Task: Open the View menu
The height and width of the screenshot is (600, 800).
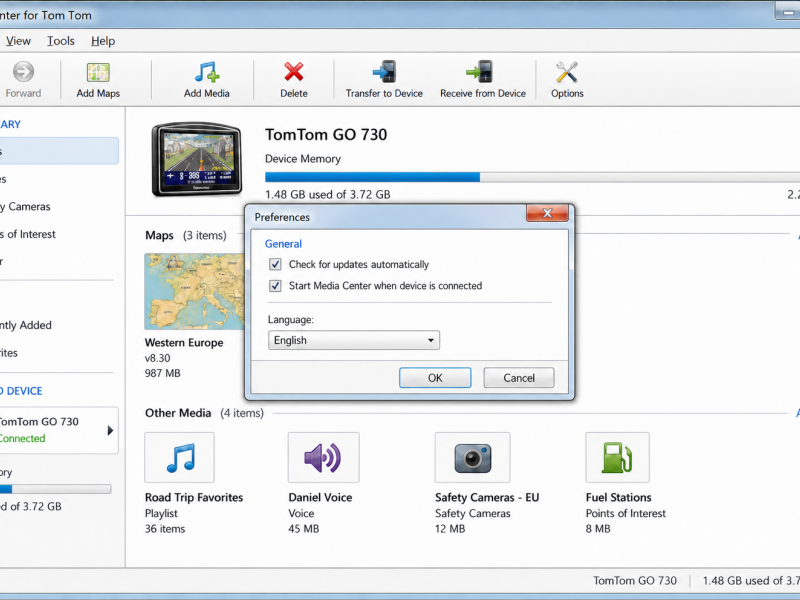Action: [18, 41]
